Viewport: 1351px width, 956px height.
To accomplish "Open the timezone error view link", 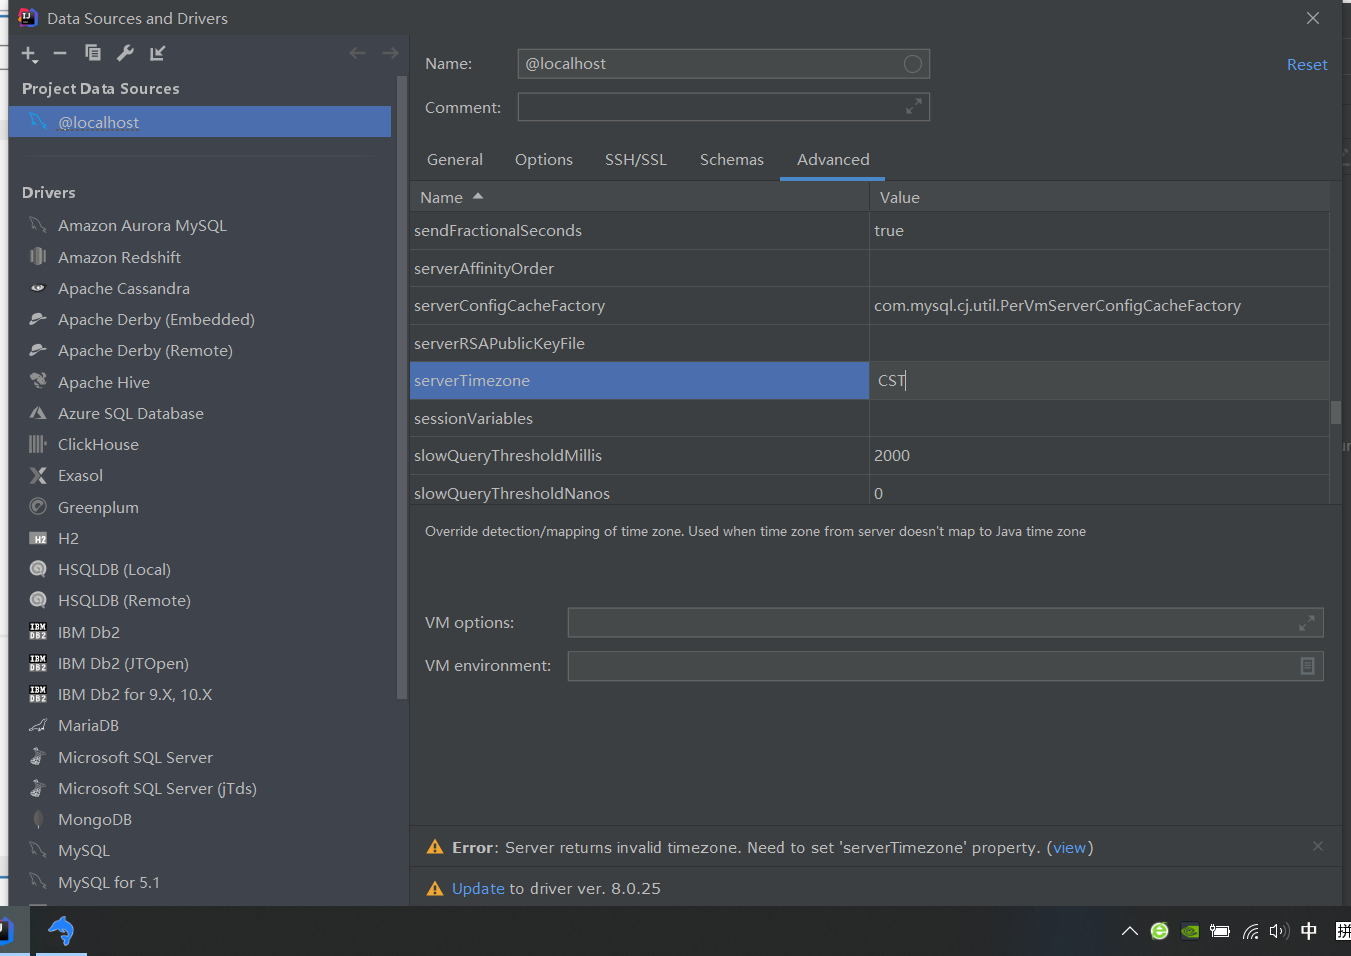I will tap(1069, 847).
